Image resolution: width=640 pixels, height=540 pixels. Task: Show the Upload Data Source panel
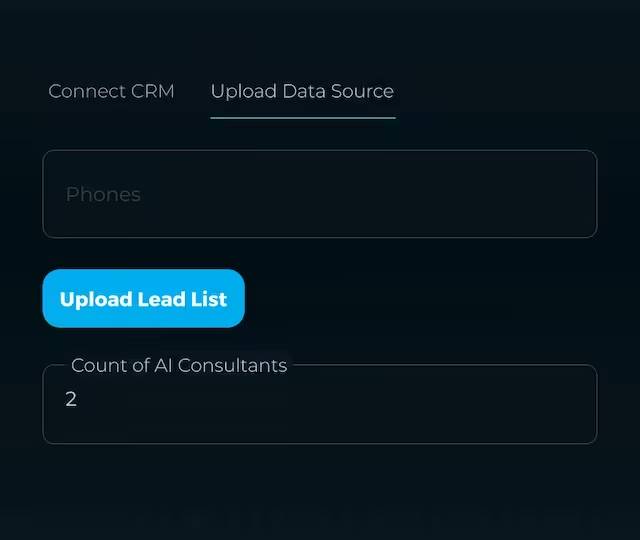(x=302, y=91)
